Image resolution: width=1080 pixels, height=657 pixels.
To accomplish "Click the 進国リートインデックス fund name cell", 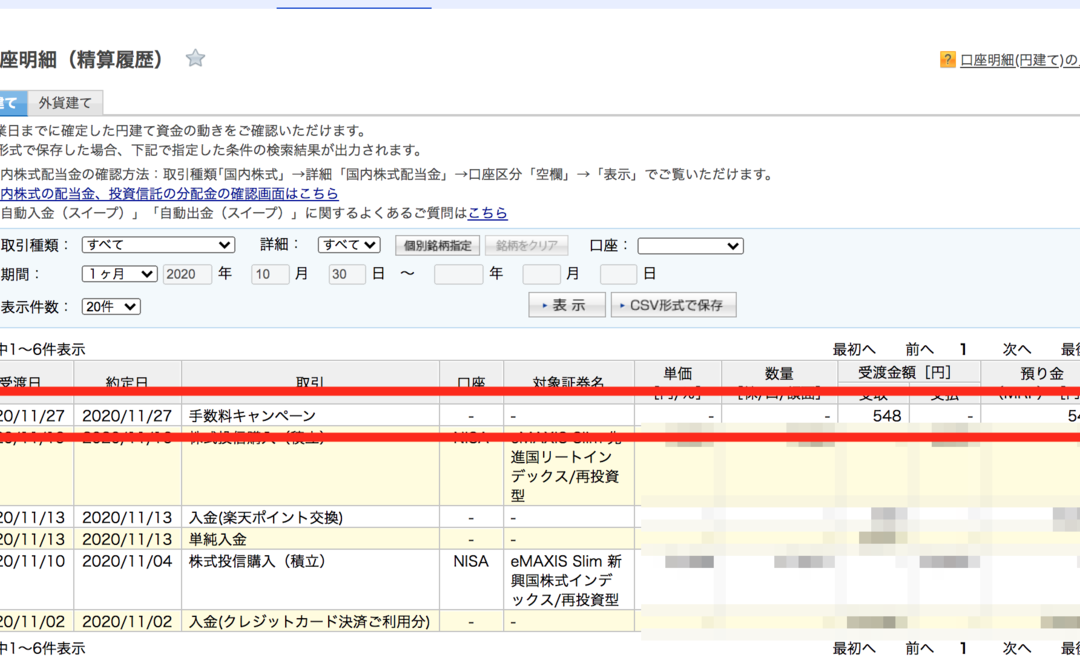I will [569, 466].
